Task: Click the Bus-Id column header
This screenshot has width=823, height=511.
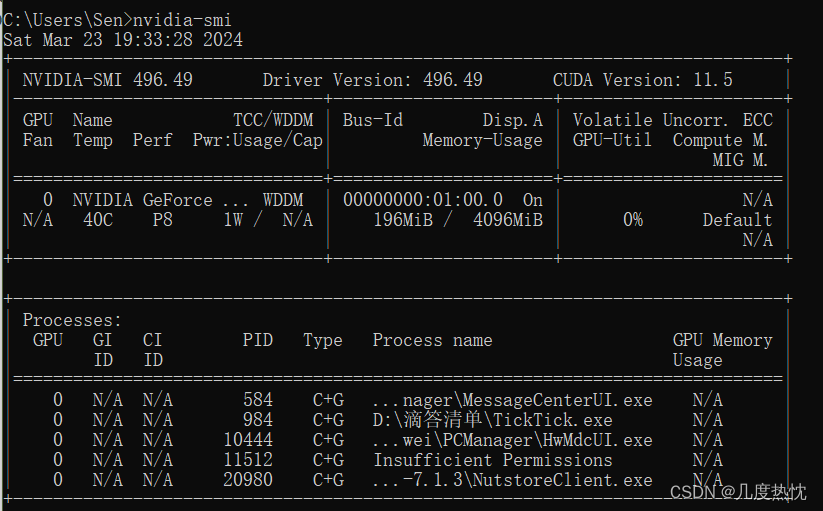Action: click(x=373, y=120)
